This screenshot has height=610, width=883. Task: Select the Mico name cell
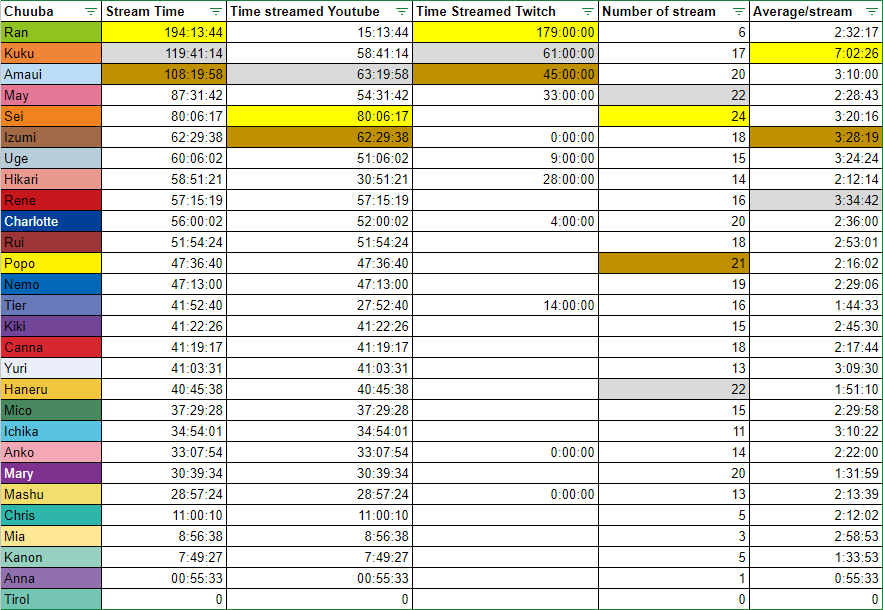(x=51, y=411)
